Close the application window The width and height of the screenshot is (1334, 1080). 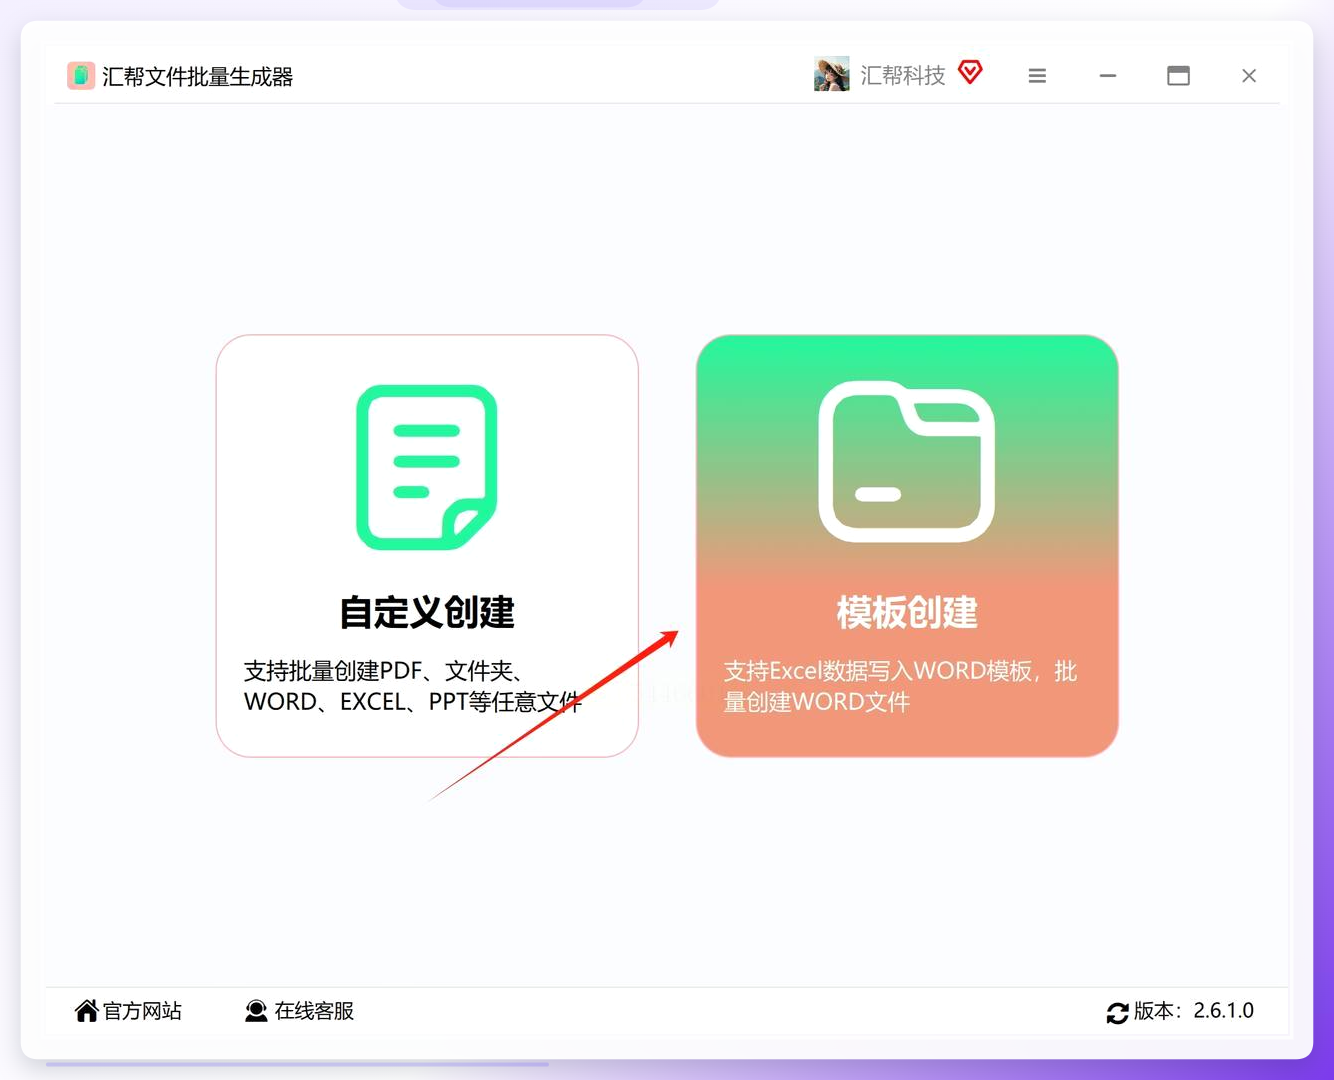click(1249, 76)
